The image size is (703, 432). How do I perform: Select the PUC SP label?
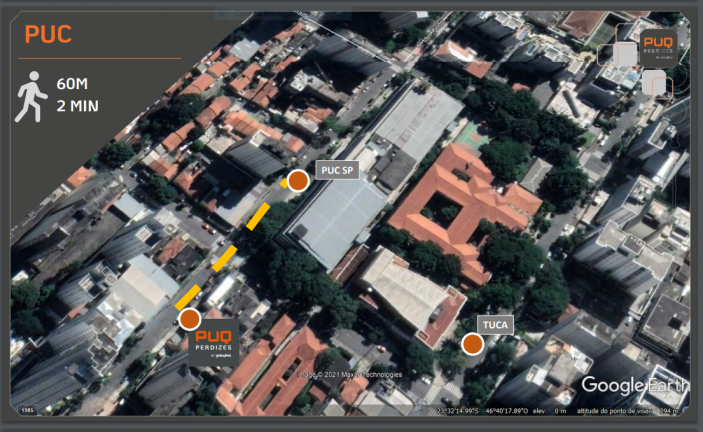(x=337, y=169)
